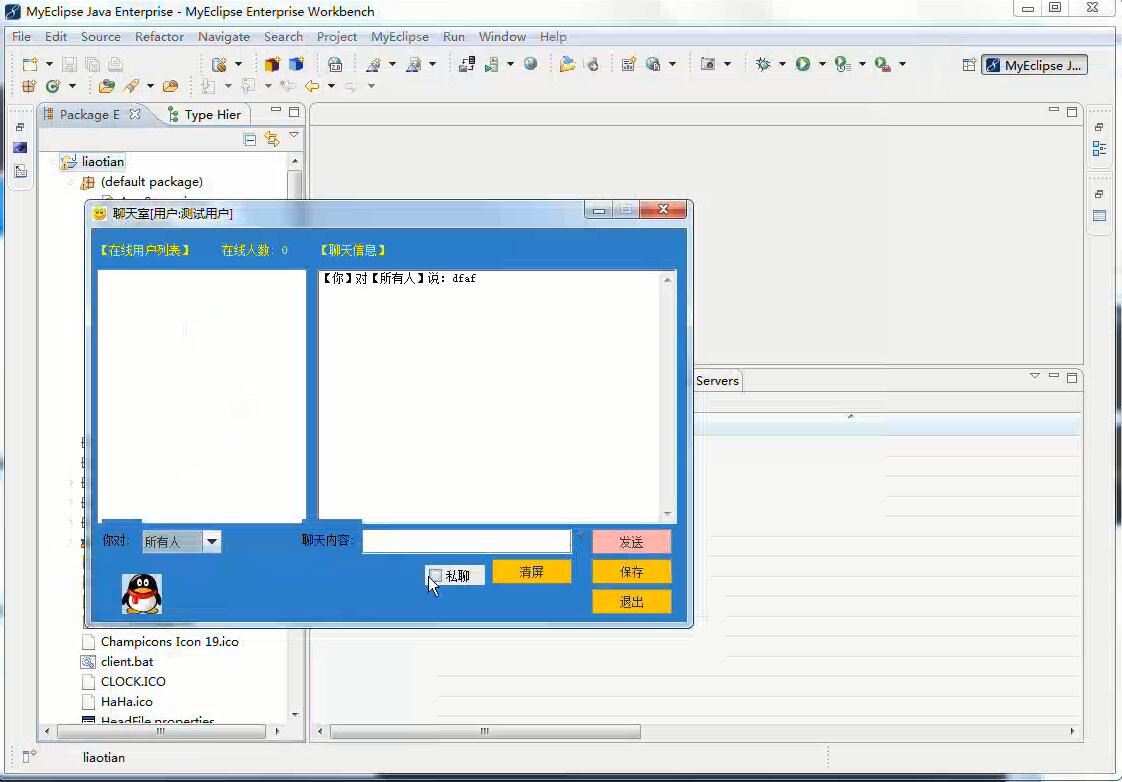Click the yellow Back navigation arrow
1122x782 pixels.
[x=312, y=87]
